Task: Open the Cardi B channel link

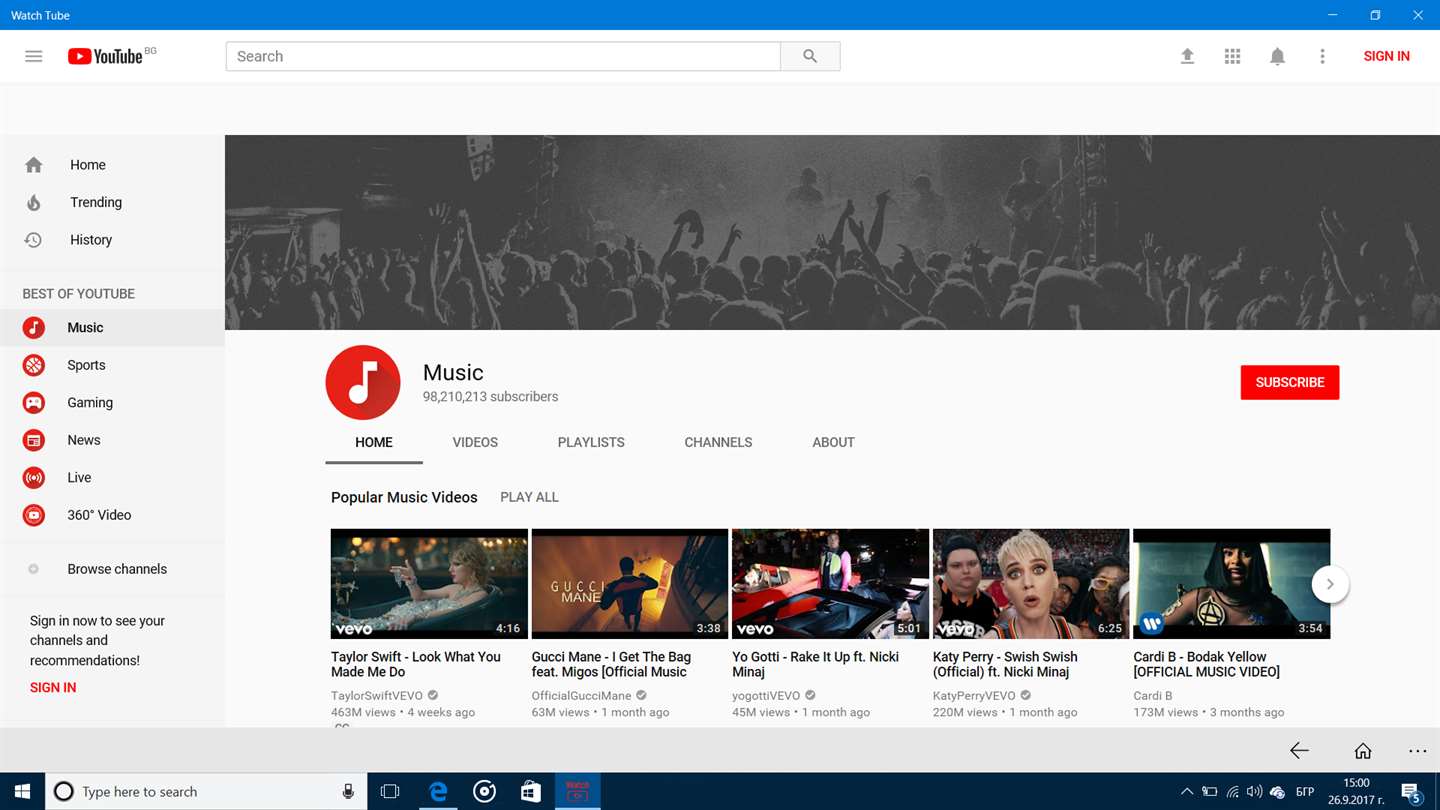Action: 1153,695
